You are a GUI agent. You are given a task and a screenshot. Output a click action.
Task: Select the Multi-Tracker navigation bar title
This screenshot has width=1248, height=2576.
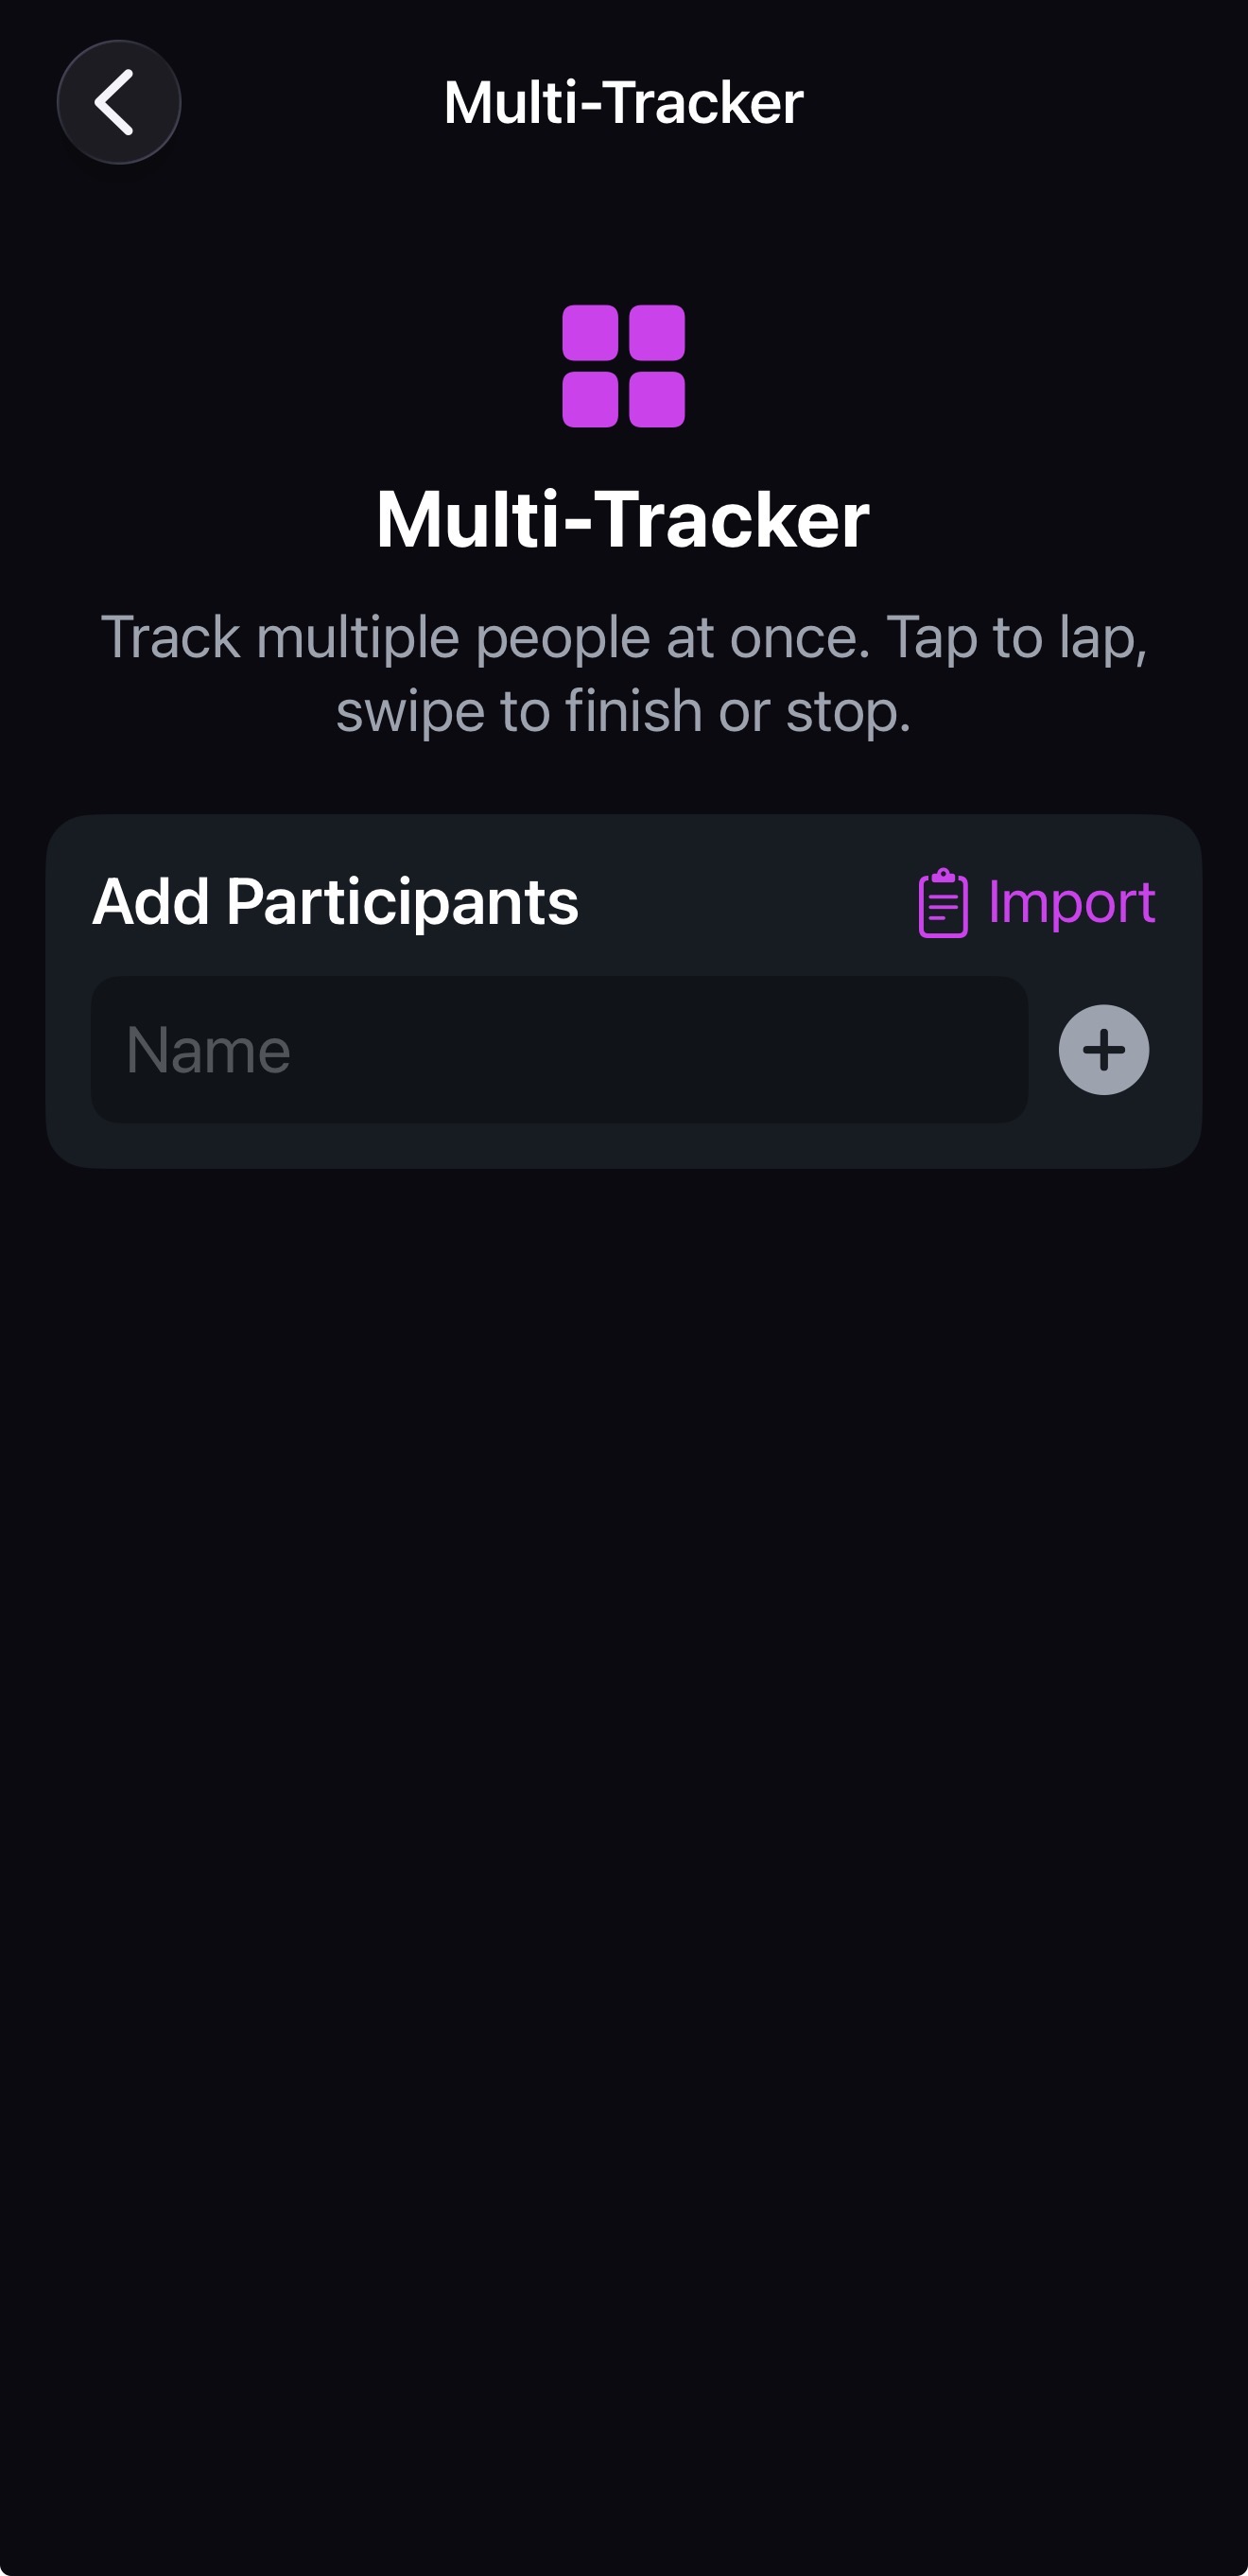point(623,102)
